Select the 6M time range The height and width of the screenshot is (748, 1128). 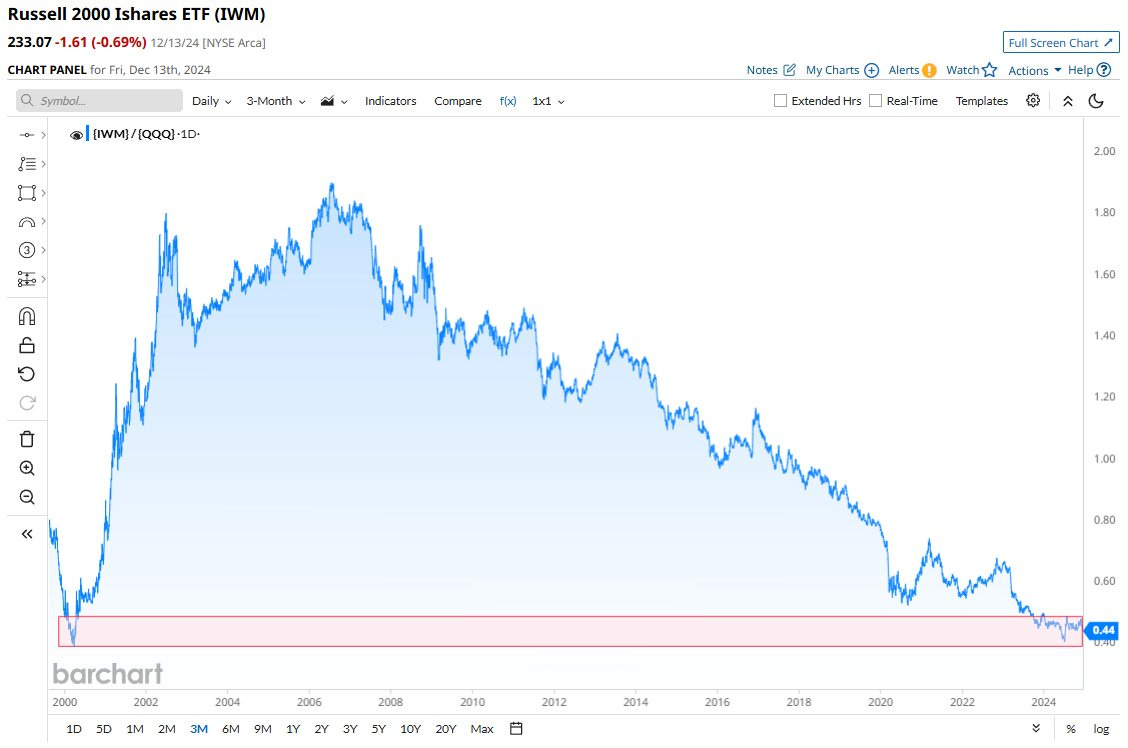coord(230,729)
